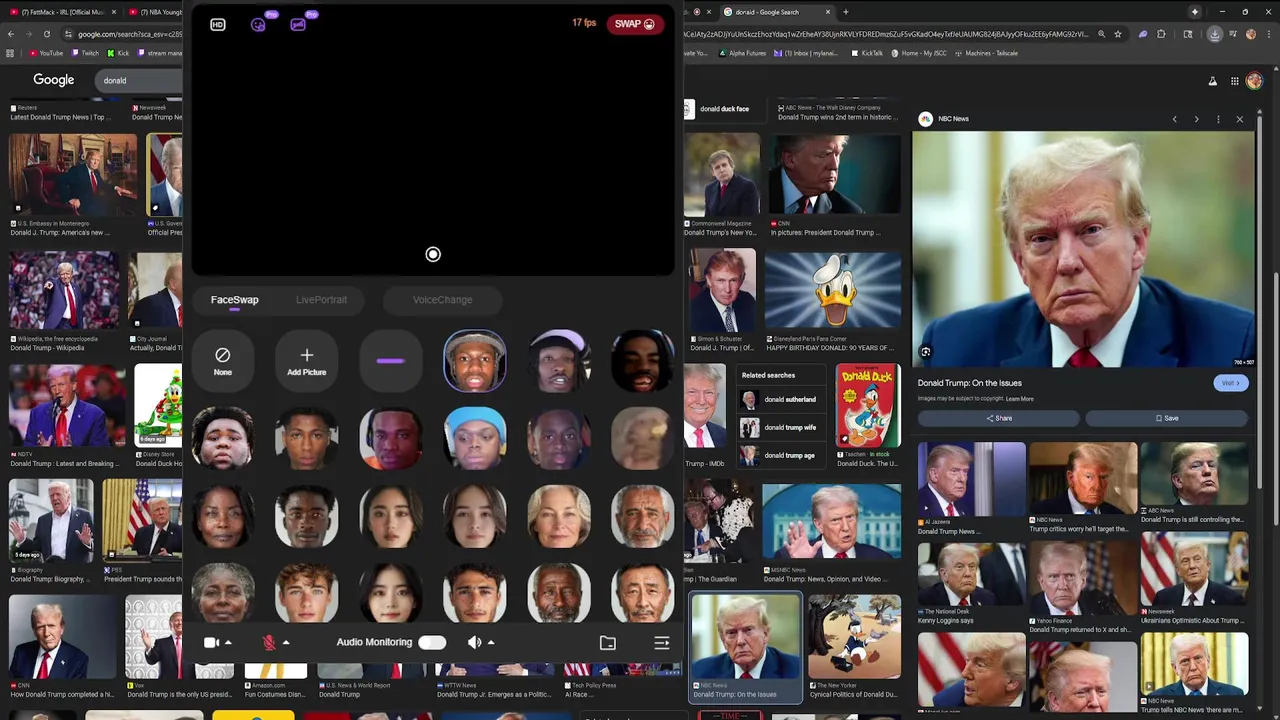The image size is (1280, 720).
Task: Open the Pro face enhancement icon
Action: tap(258, 23)
